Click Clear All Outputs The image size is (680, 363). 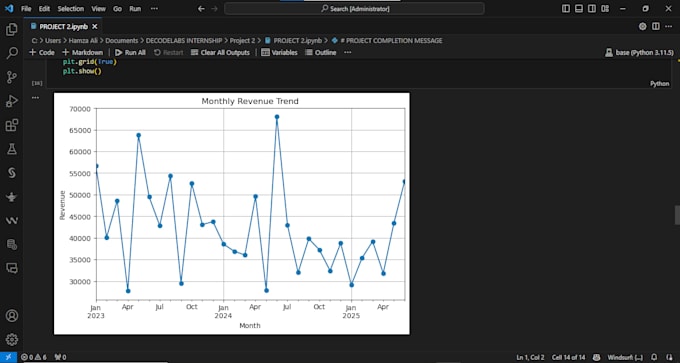[220, 52]
